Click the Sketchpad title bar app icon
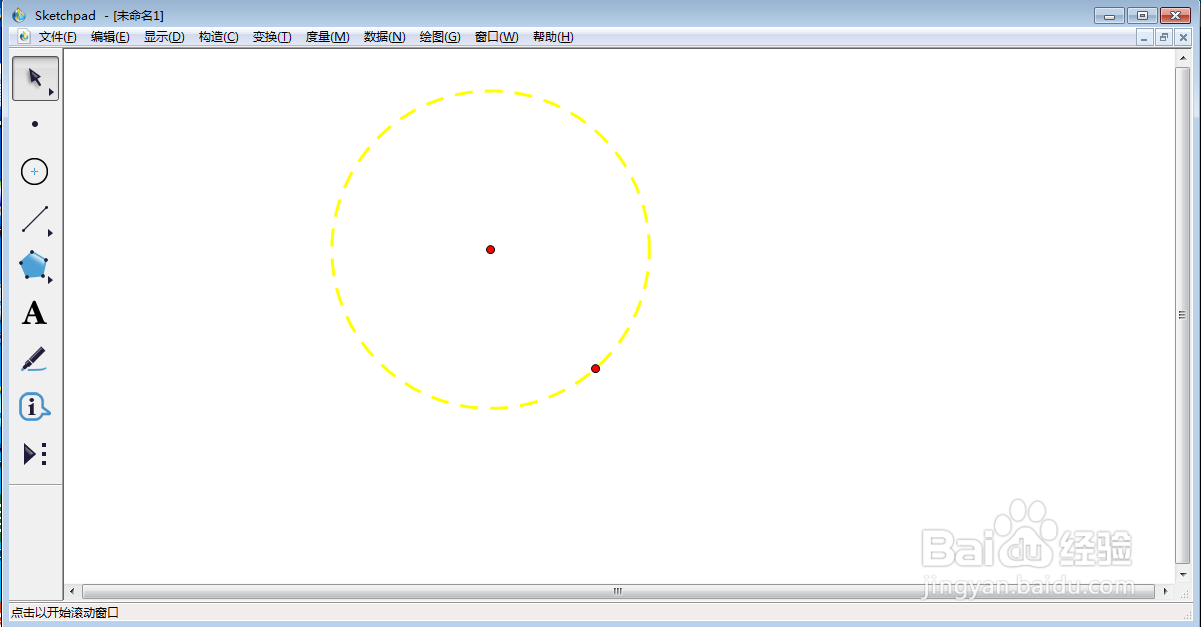This screenshot has width=1201, height=627. (x=19, y=15)
